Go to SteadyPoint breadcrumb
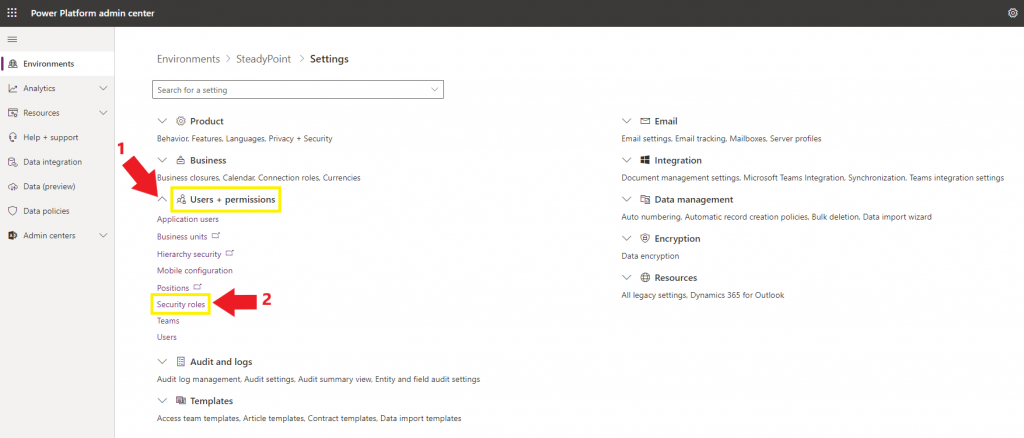Viewport: 1024px width, 438px height. click(264, 59)
